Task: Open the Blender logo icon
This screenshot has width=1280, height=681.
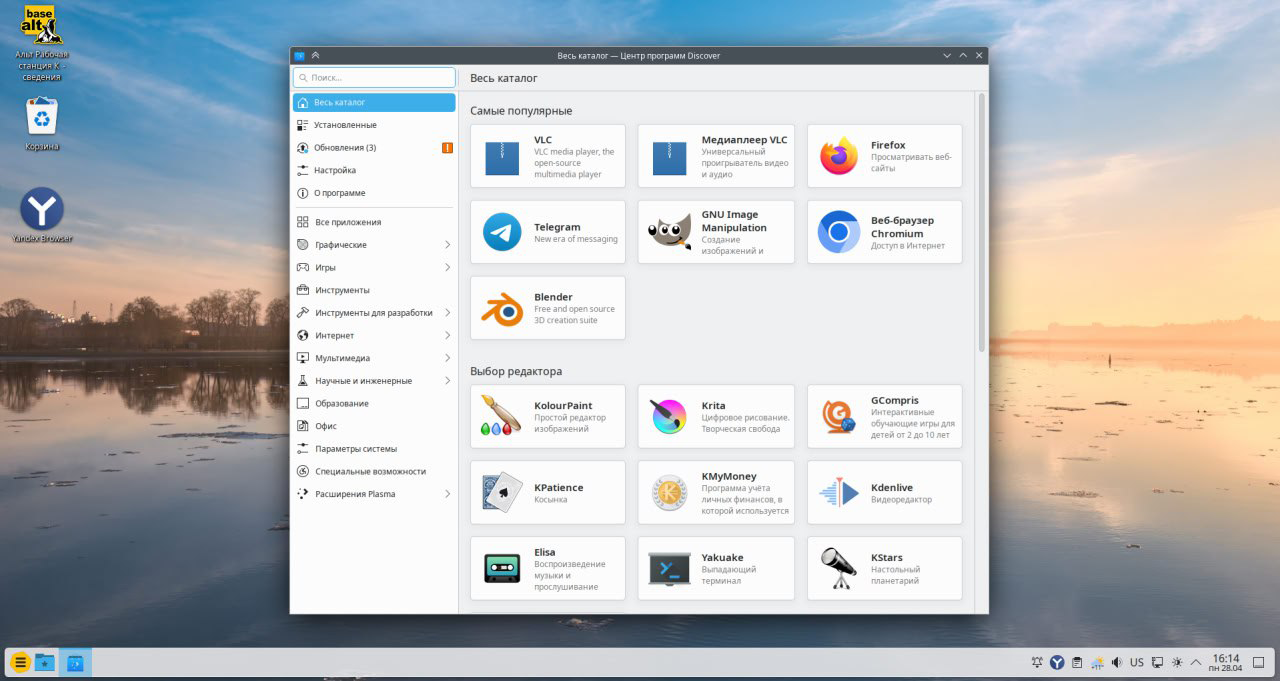Action: coord(502,308)
